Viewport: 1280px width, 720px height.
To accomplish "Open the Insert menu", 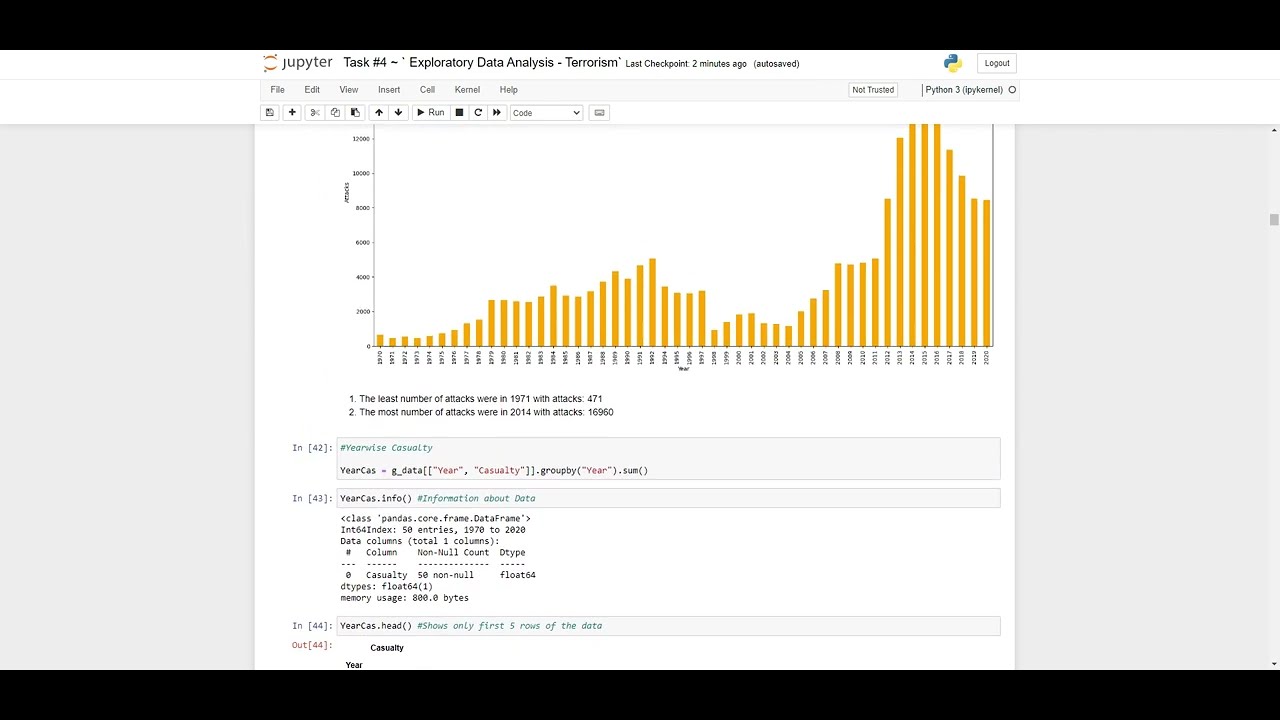I will coord(389,90).
